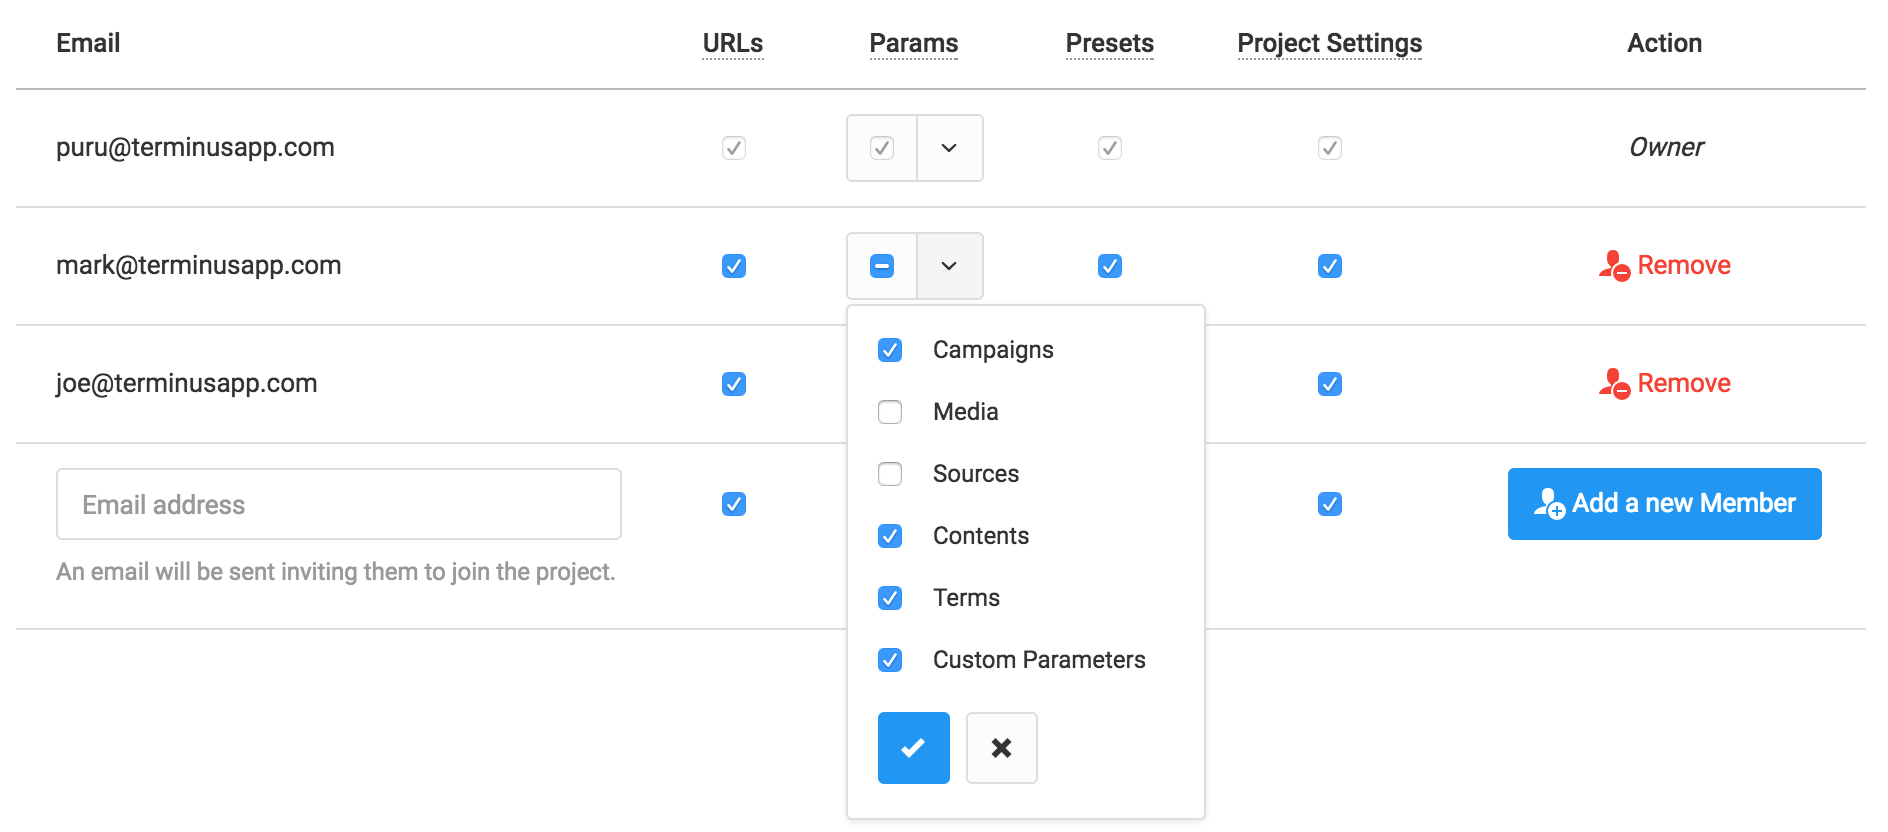Click the remove-user icon for mark@terminusapp.com
Viewport: 1888px width, 832px height.
click(1614, 266)
